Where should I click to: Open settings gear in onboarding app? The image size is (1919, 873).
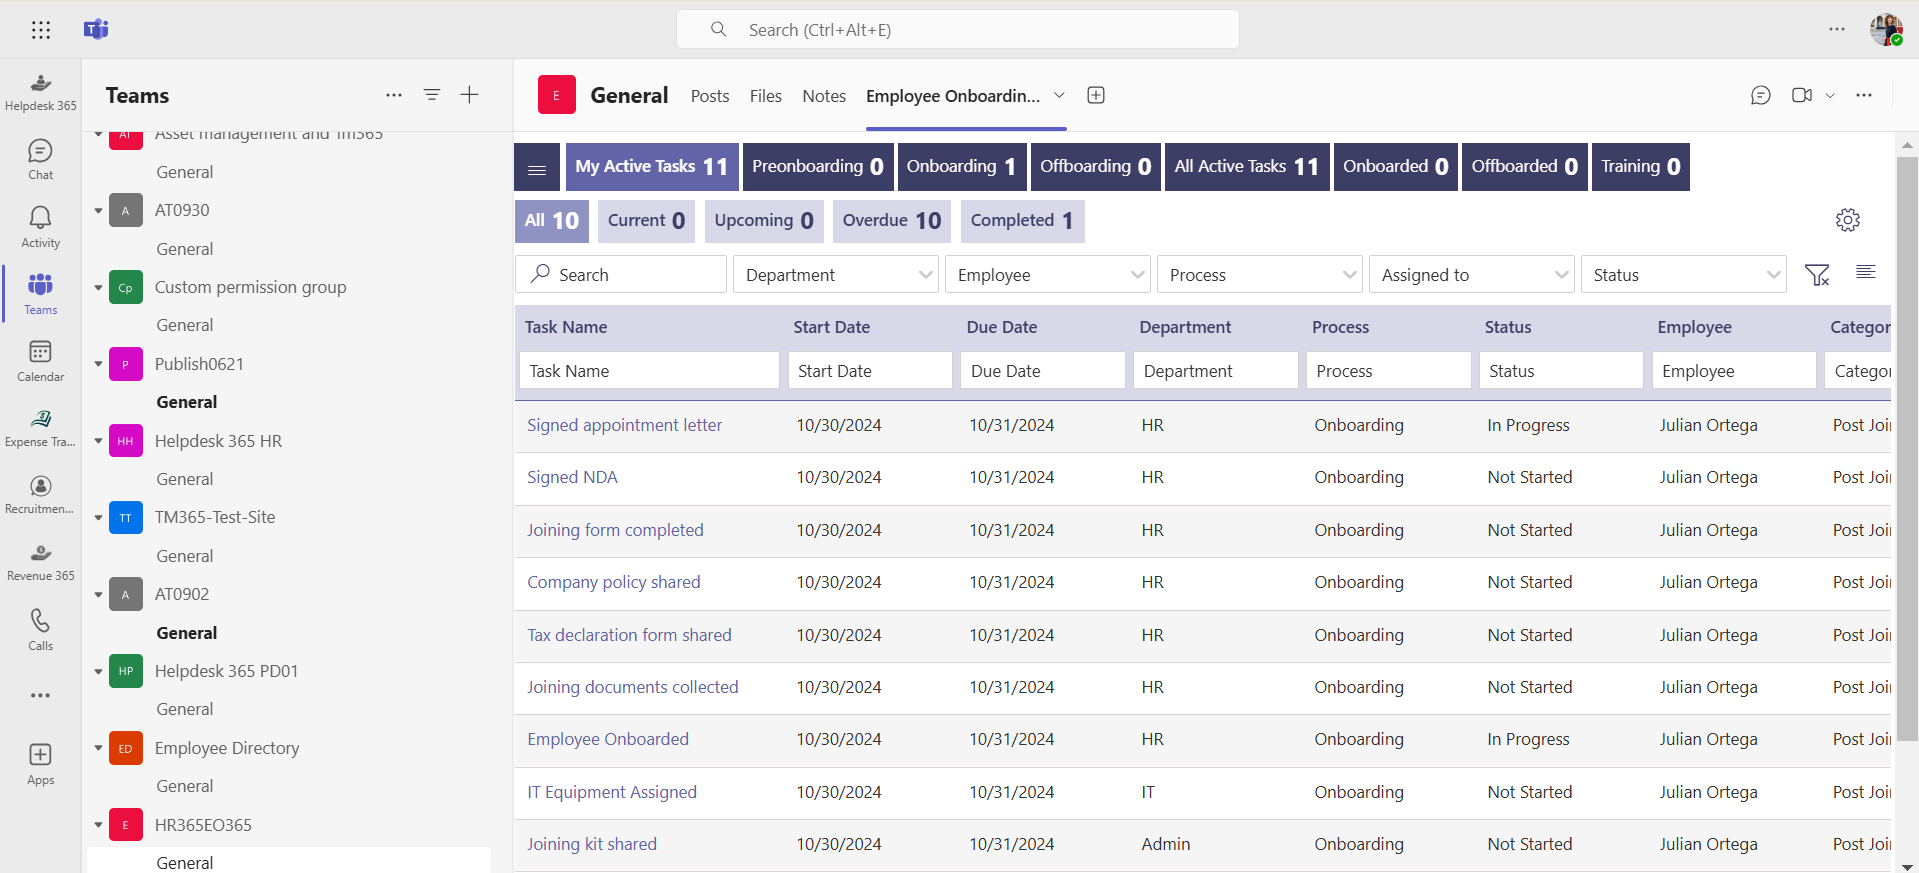click(x=1848, y=220)
